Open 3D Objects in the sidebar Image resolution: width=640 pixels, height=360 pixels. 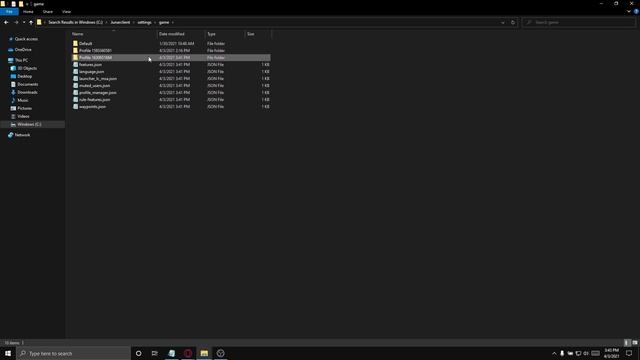point(27,69)
